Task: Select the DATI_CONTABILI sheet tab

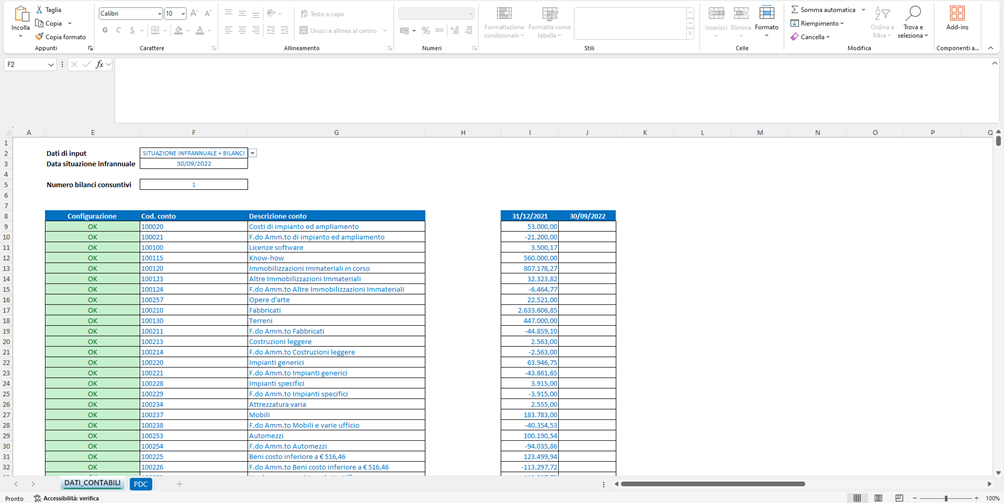Action: pyautogui.click(x=92, y=484)
